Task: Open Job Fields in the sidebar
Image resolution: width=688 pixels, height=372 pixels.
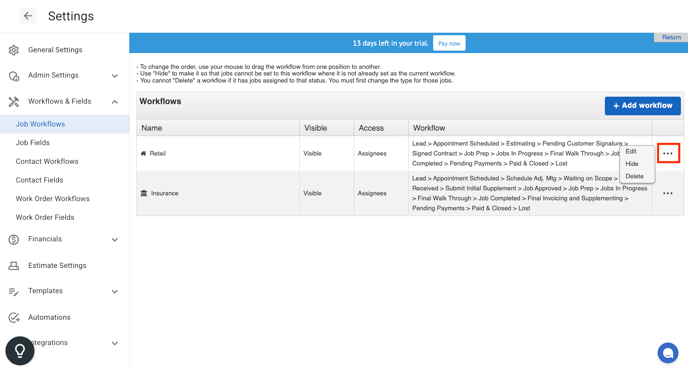Action: (33, 143)
